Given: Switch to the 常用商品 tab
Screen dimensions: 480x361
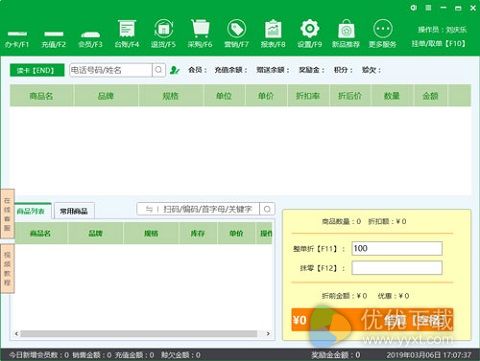Looking at the screenshot, I should (74, 211).
